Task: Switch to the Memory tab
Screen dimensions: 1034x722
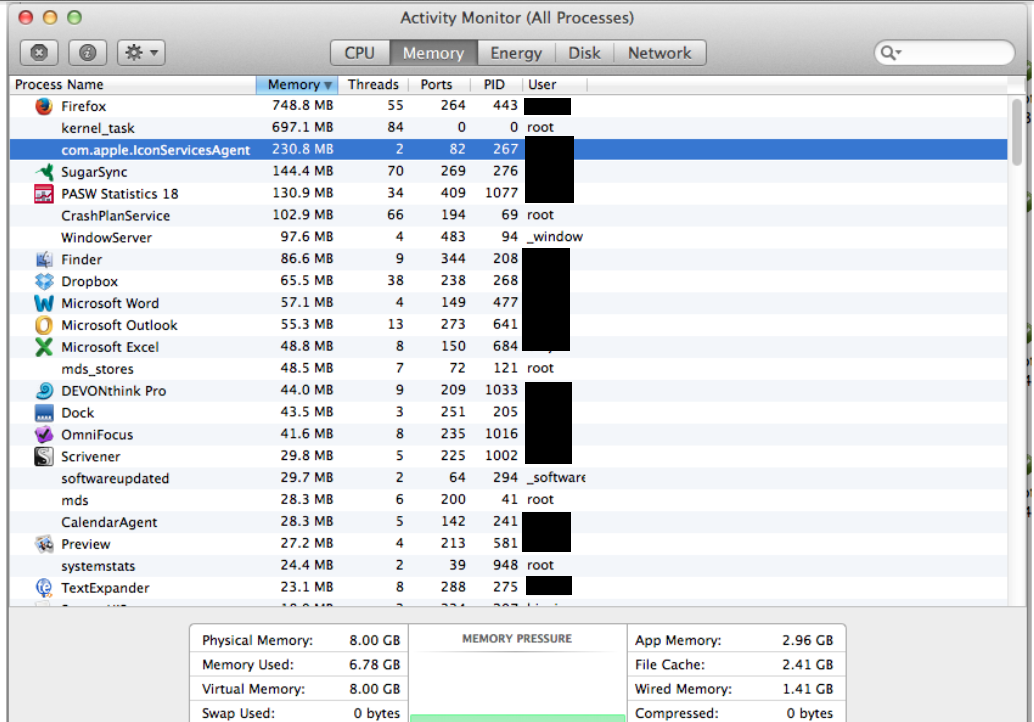Action: point(433,53)
